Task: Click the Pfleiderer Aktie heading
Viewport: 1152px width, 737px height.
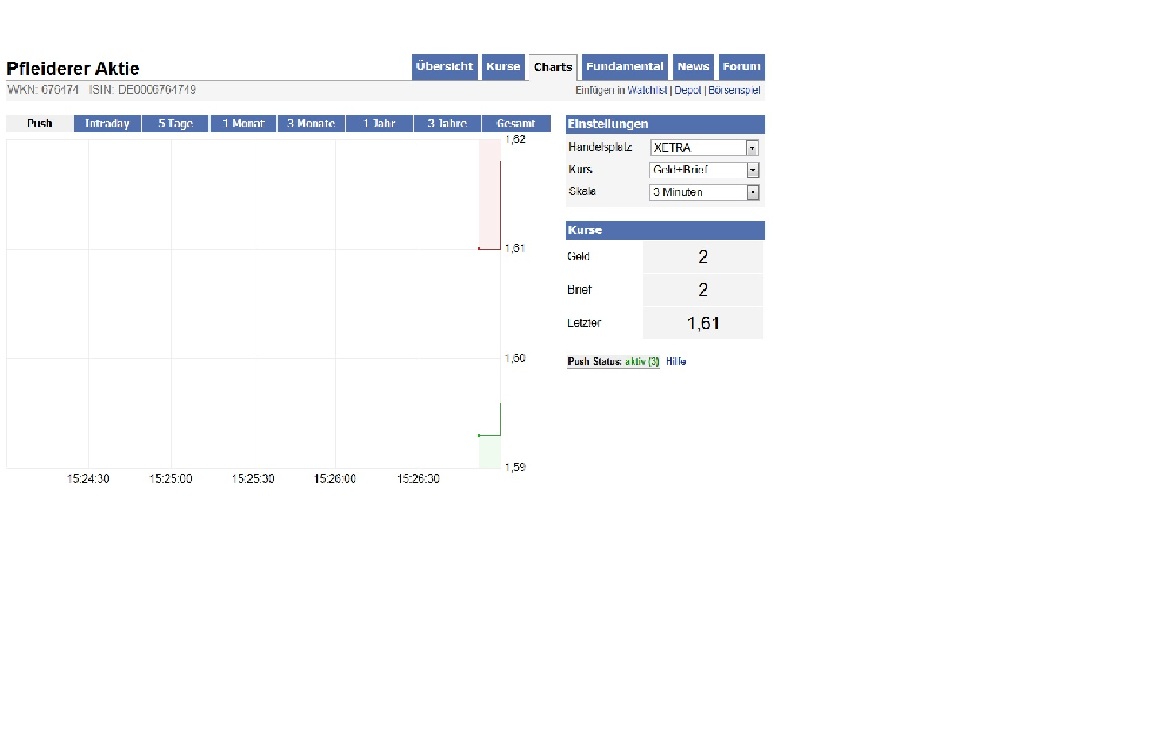Action: (73, 69)
